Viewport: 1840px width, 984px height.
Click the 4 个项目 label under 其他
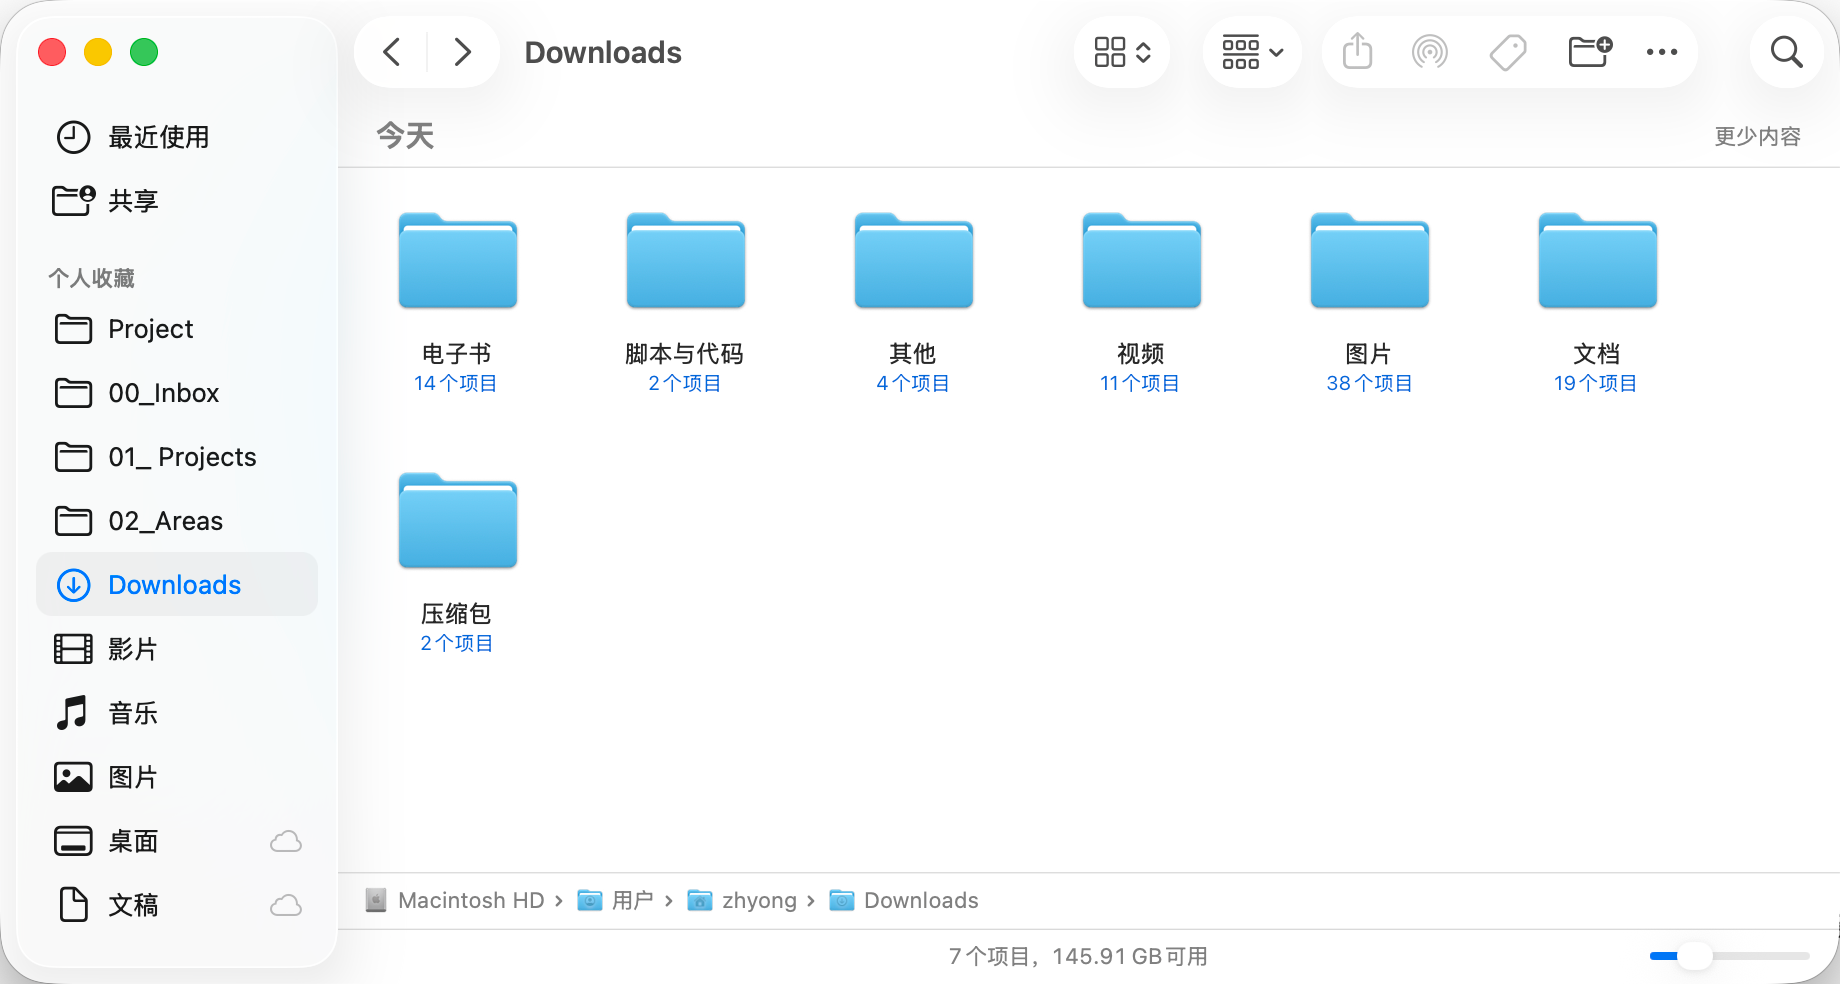coord(913,383)
